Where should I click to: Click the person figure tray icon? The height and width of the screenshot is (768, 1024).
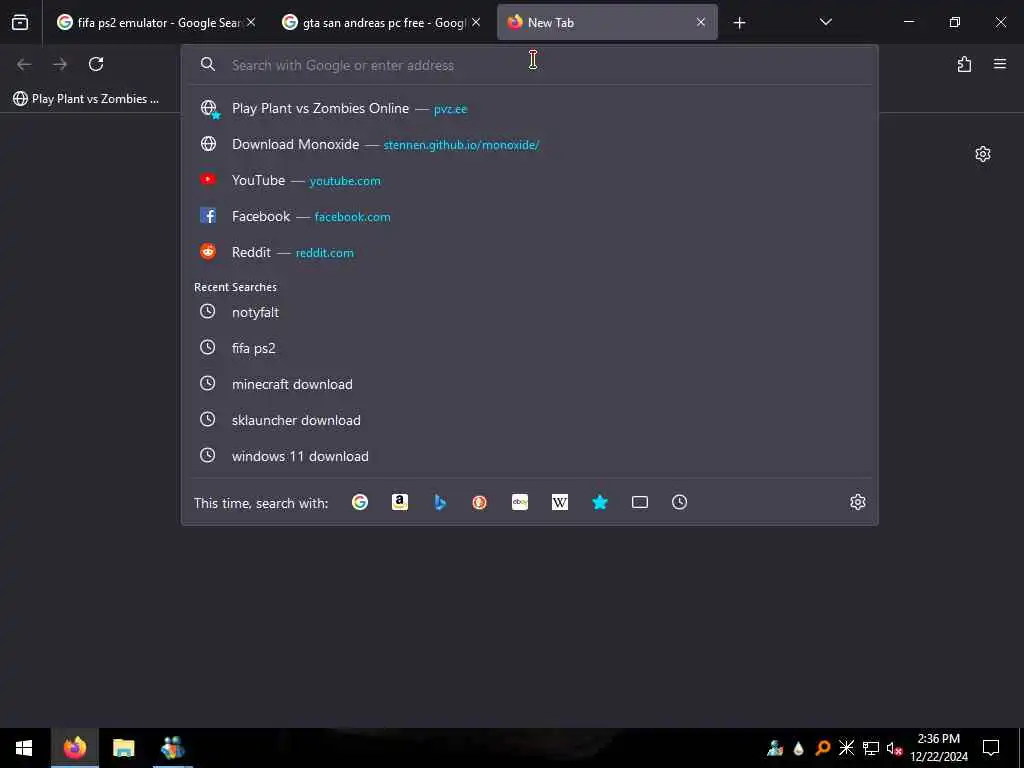click(x=775, y=748)
